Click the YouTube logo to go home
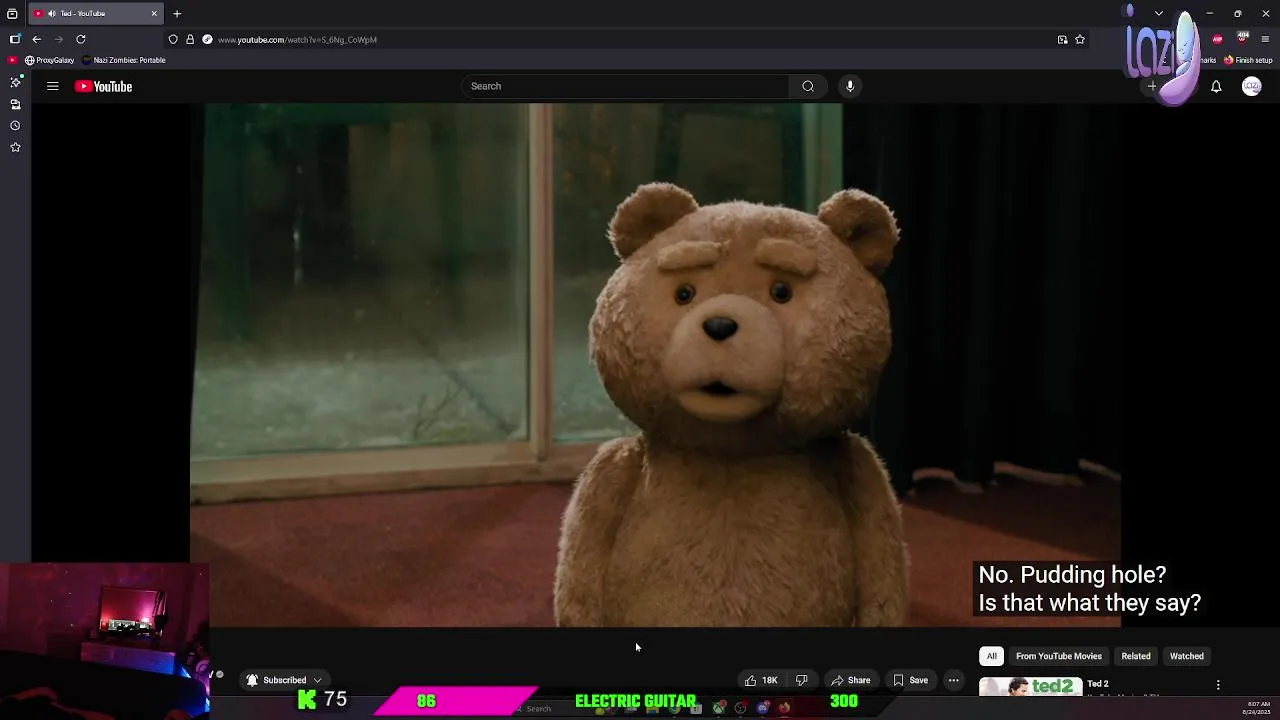 103,86
